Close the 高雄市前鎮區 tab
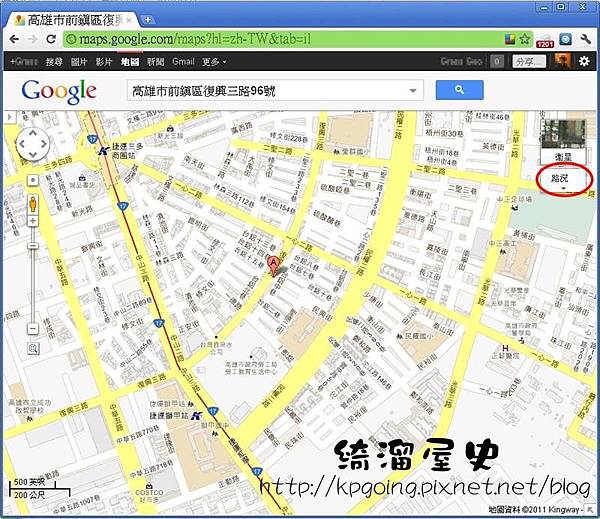The image size is (600, 519). tap(129, 20)
